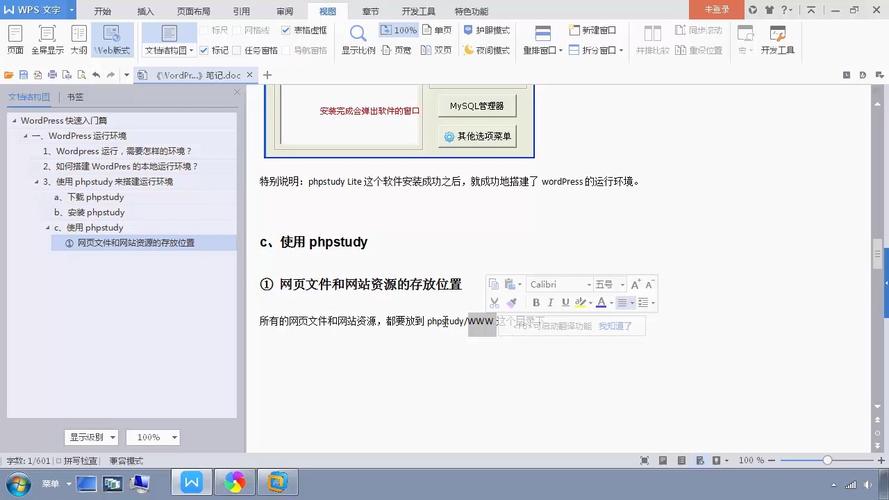The height and width of the screenshot is (500, 889).
Task: Set zoom to 100% in ribbon
Action: pyautogui.click(x=398, y=30)
